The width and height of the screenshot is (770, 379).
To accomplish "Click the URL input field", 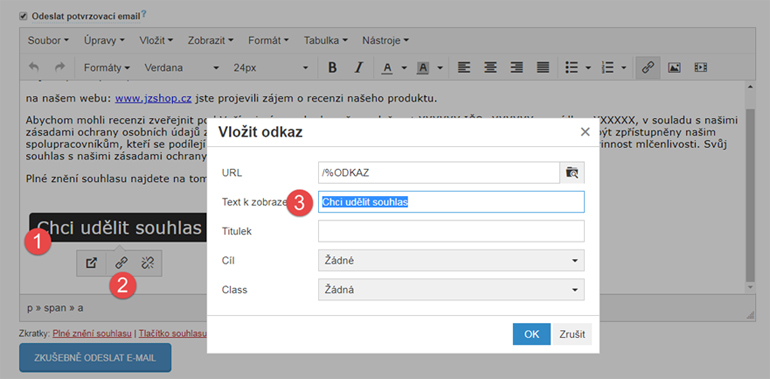I will point(439,173).
